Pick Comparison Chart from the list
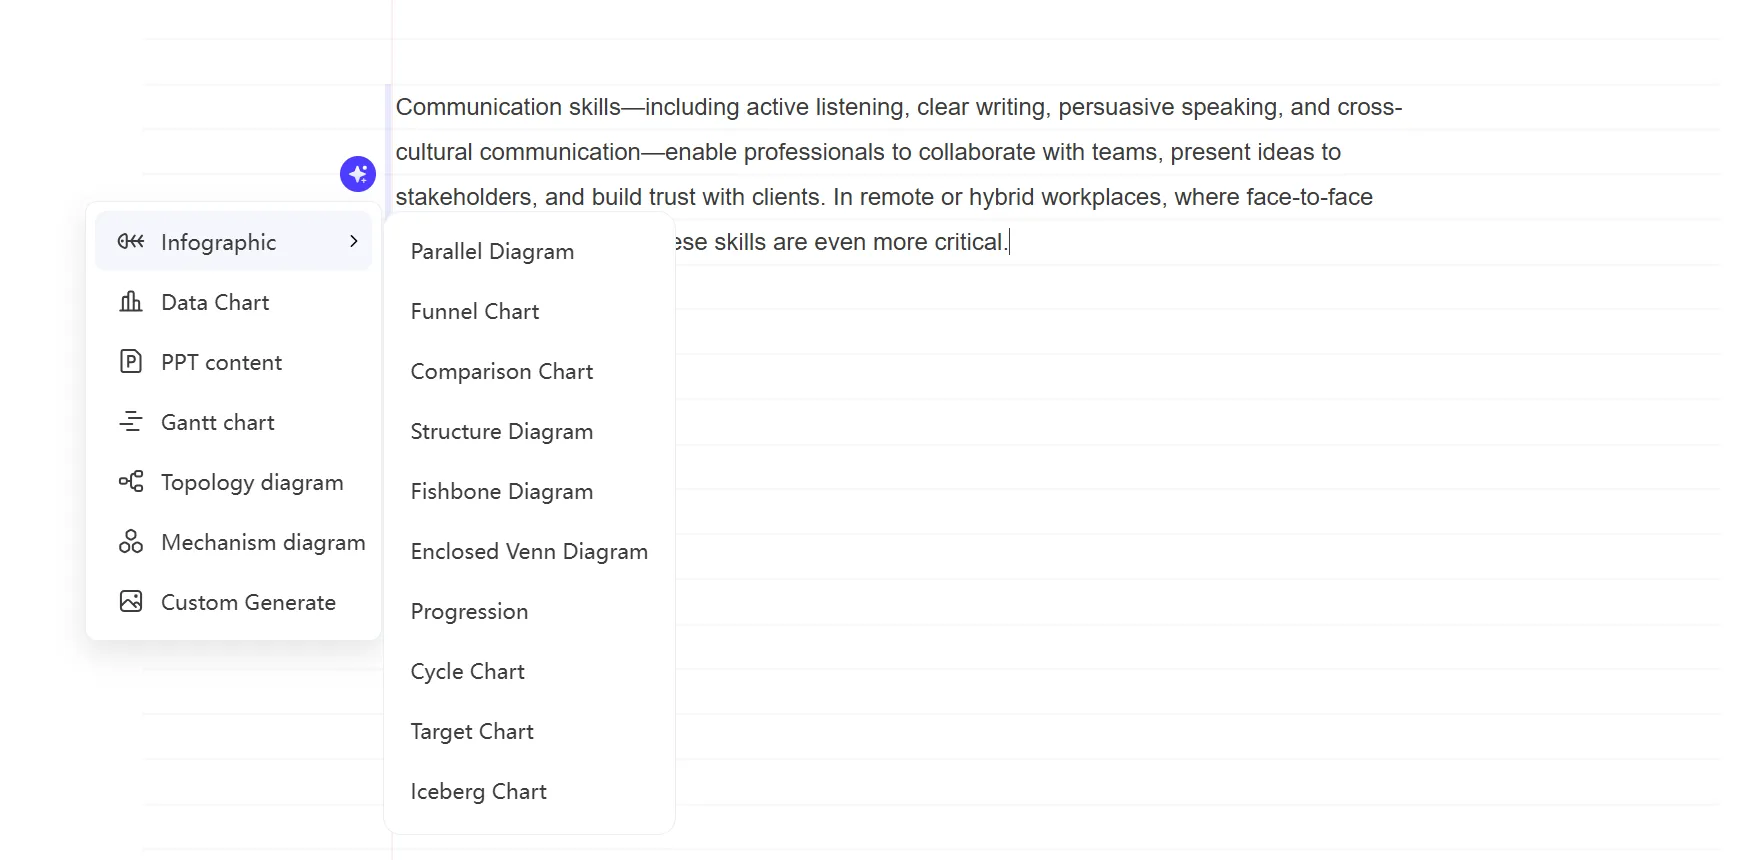The width and height of the screenshot is (1750, 860). [x=502, y=372]
